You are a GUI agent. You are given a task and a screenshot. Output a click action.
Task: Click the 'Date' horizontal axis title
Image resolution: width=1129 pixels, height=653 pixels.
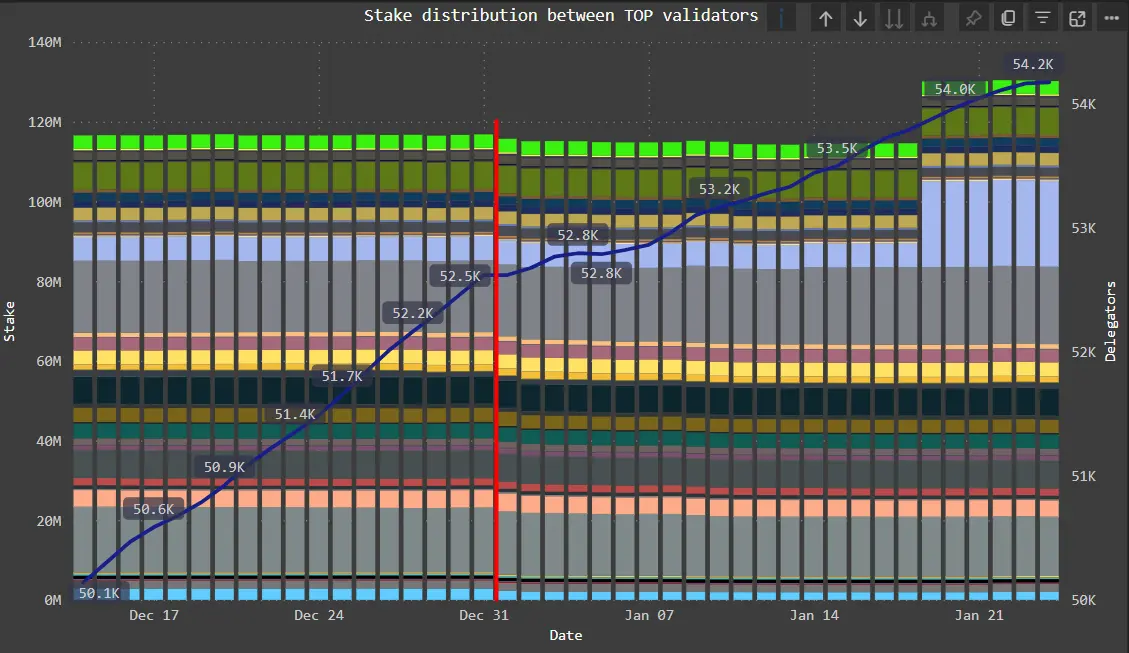[566, 636]
